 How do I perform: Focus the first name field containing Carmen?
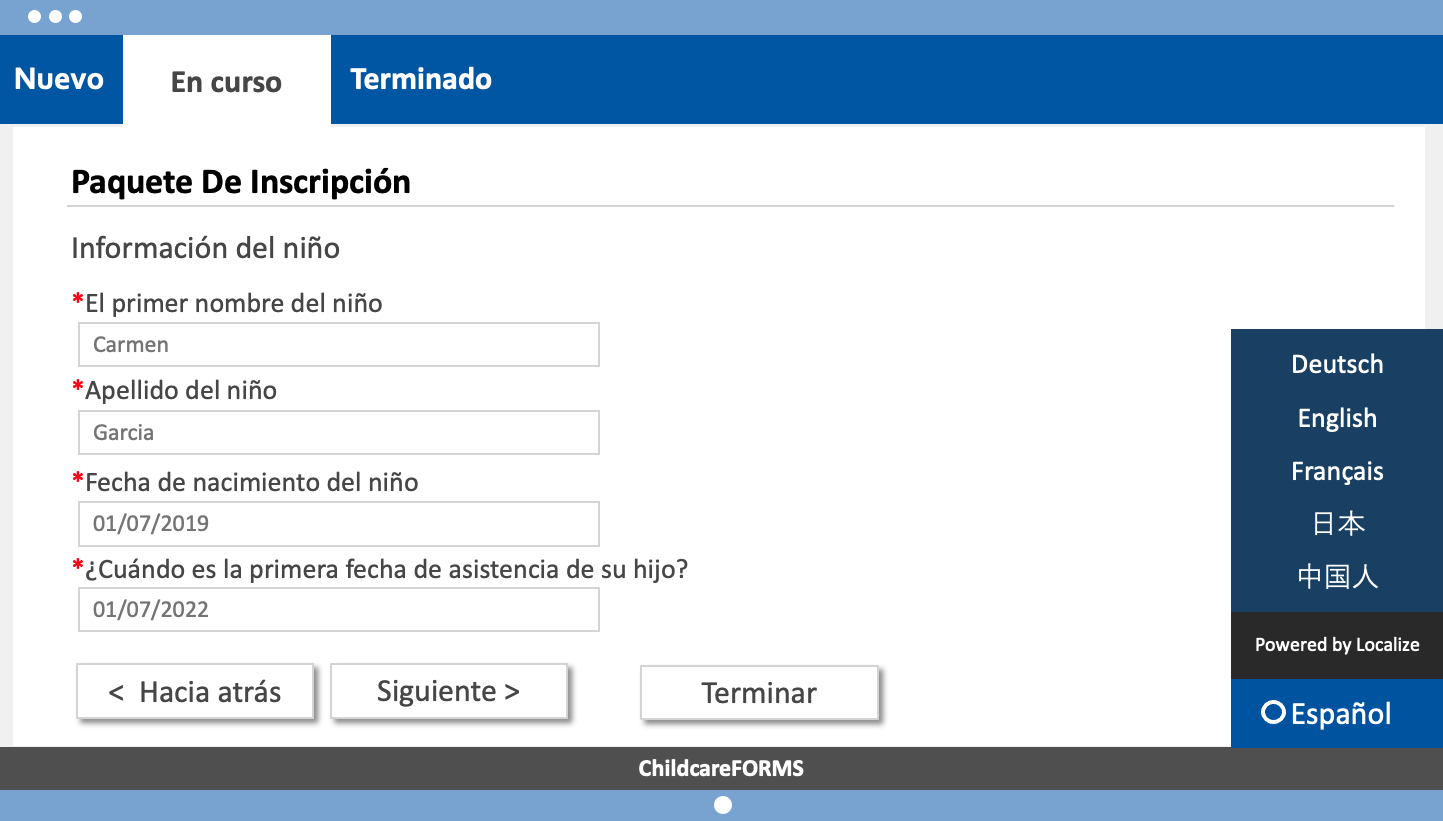point(339,344)
